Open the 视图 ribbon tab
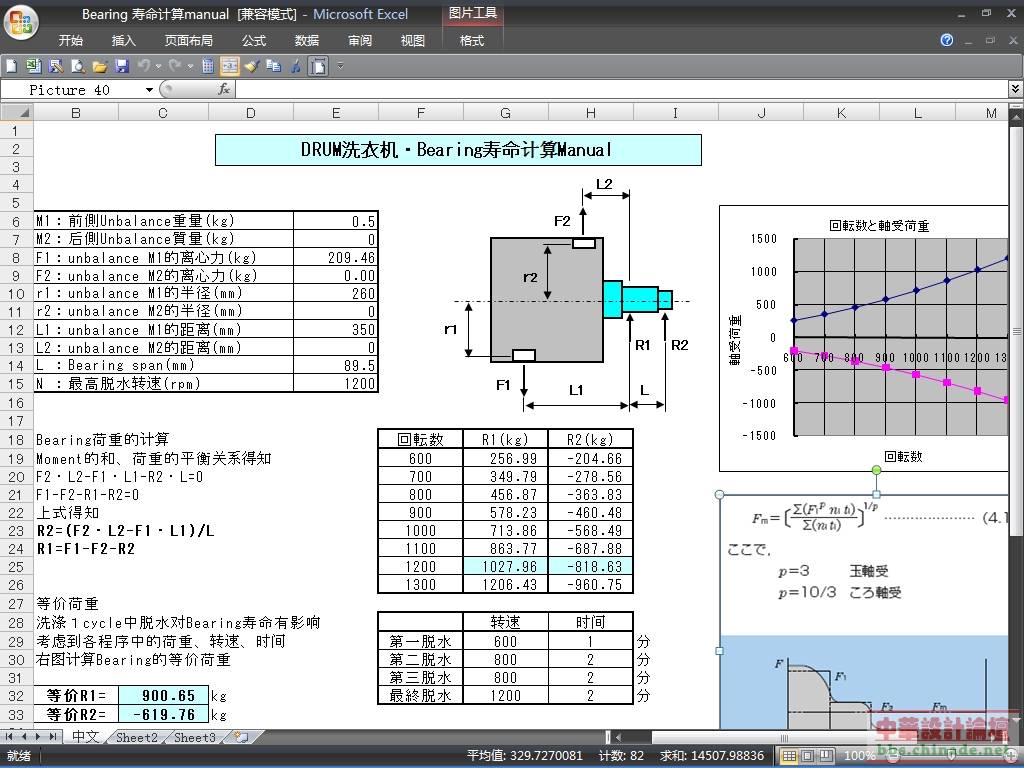This screenshot has width=1024, height=768. click(x=413, y=40)
